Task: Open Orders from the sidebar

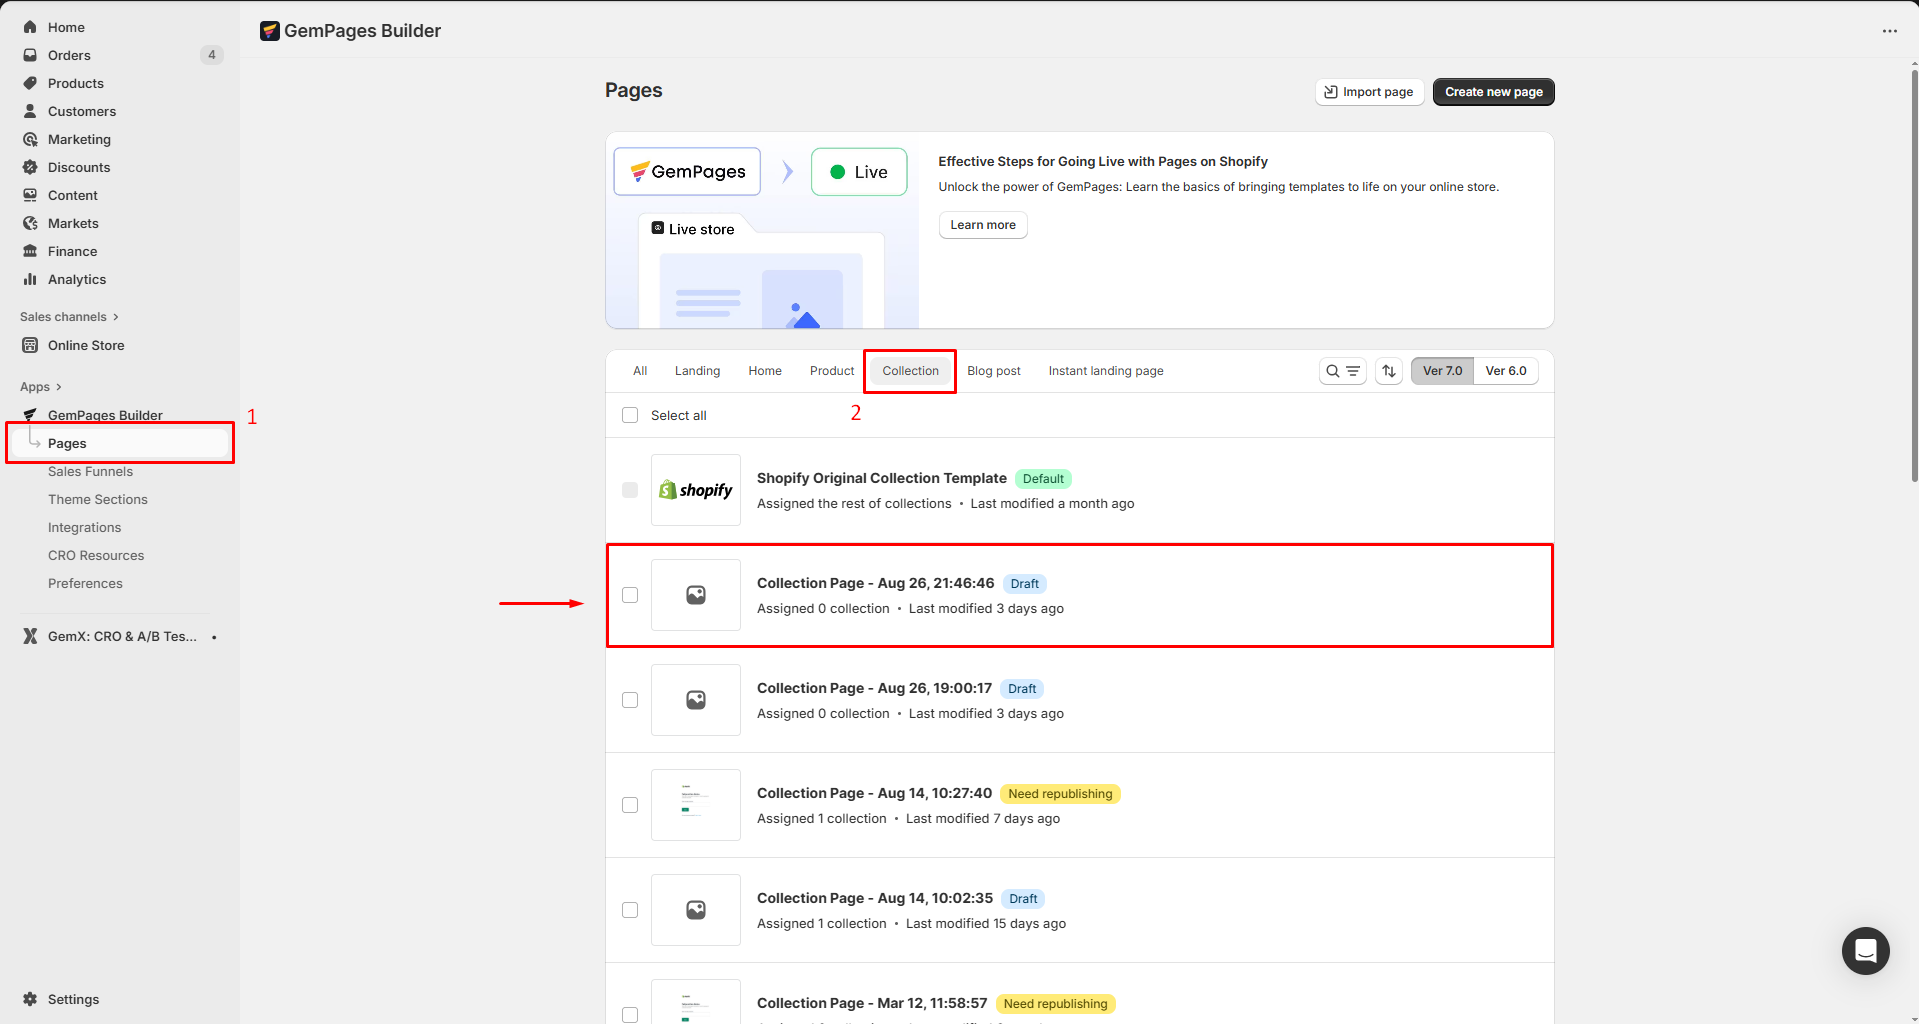Action: (x=69, y=55)
